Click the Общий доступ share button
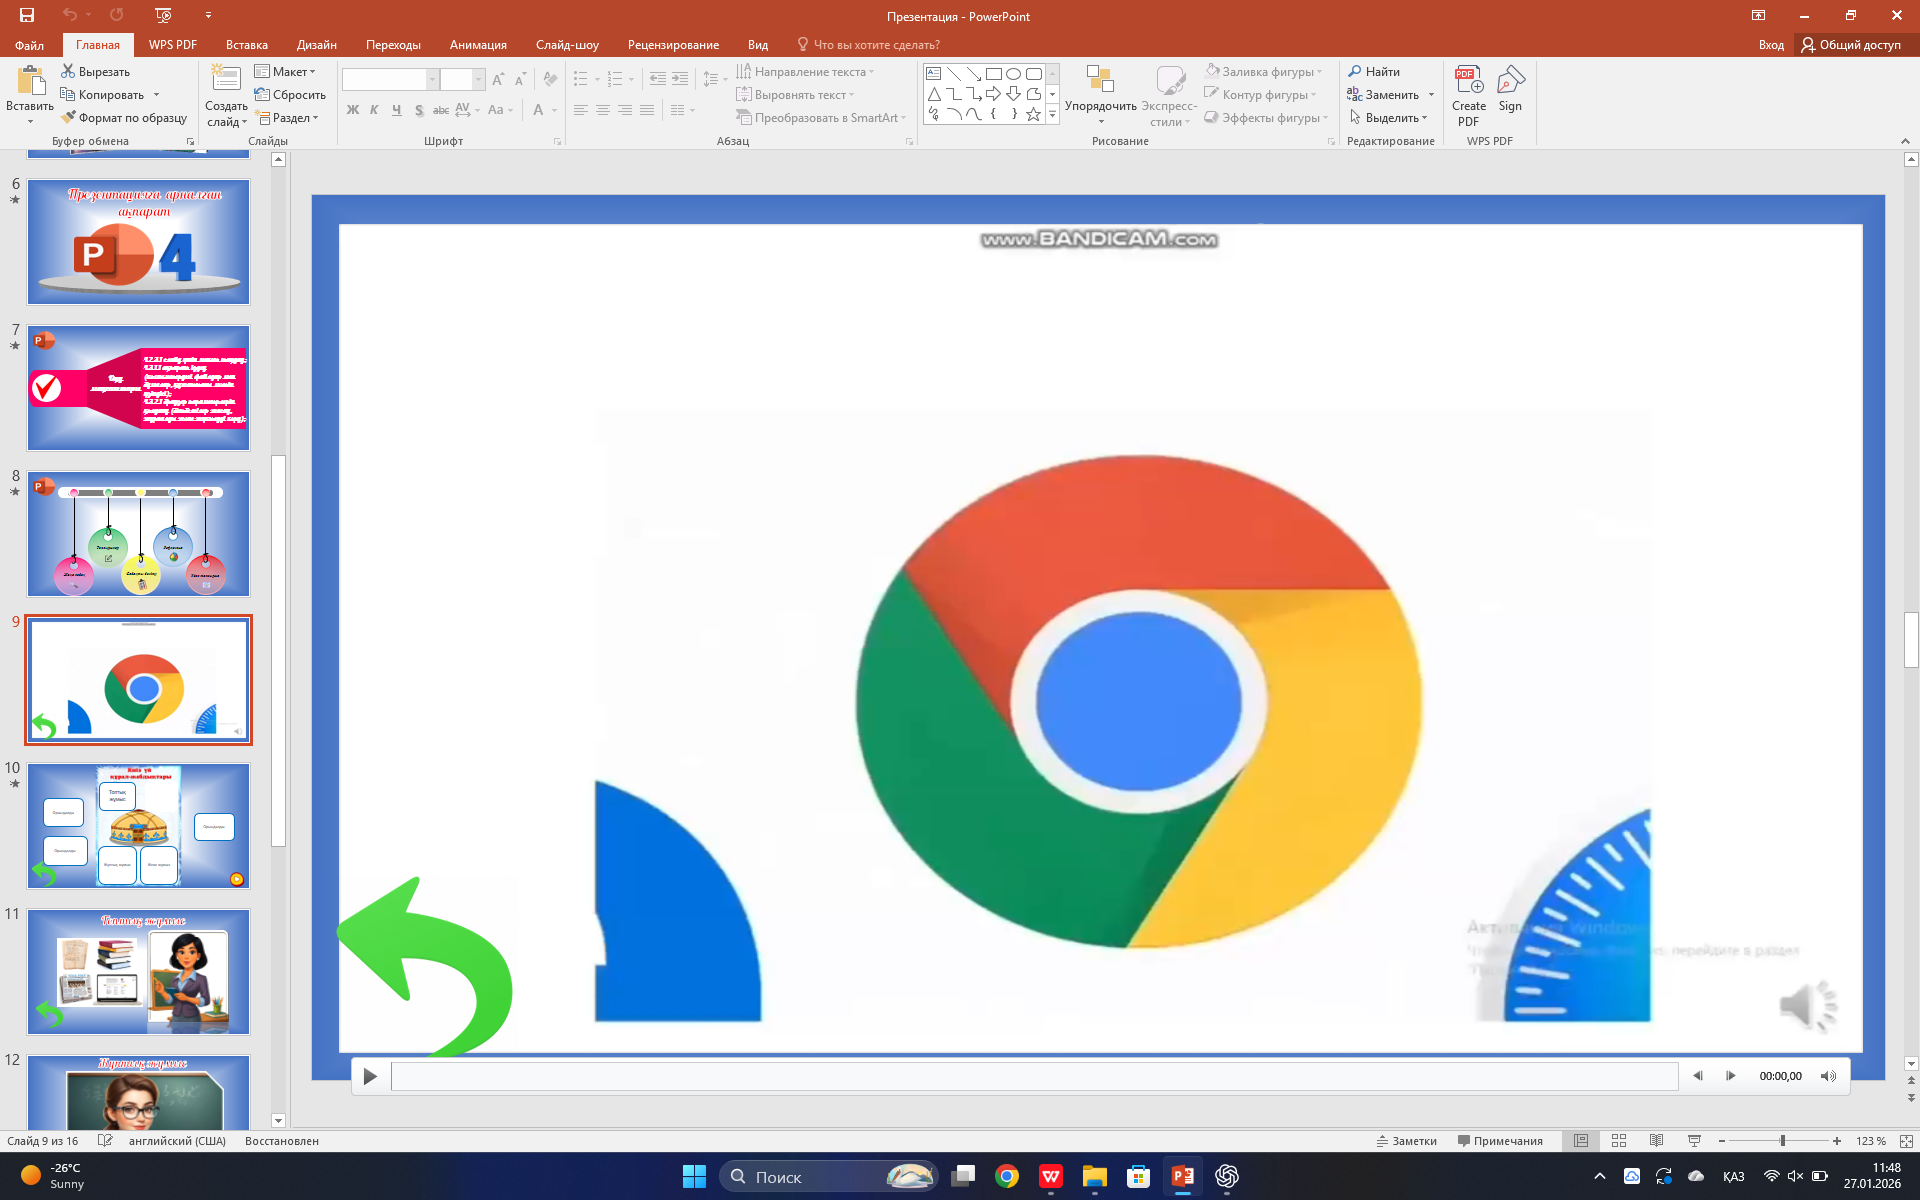 click(1852, 45)
